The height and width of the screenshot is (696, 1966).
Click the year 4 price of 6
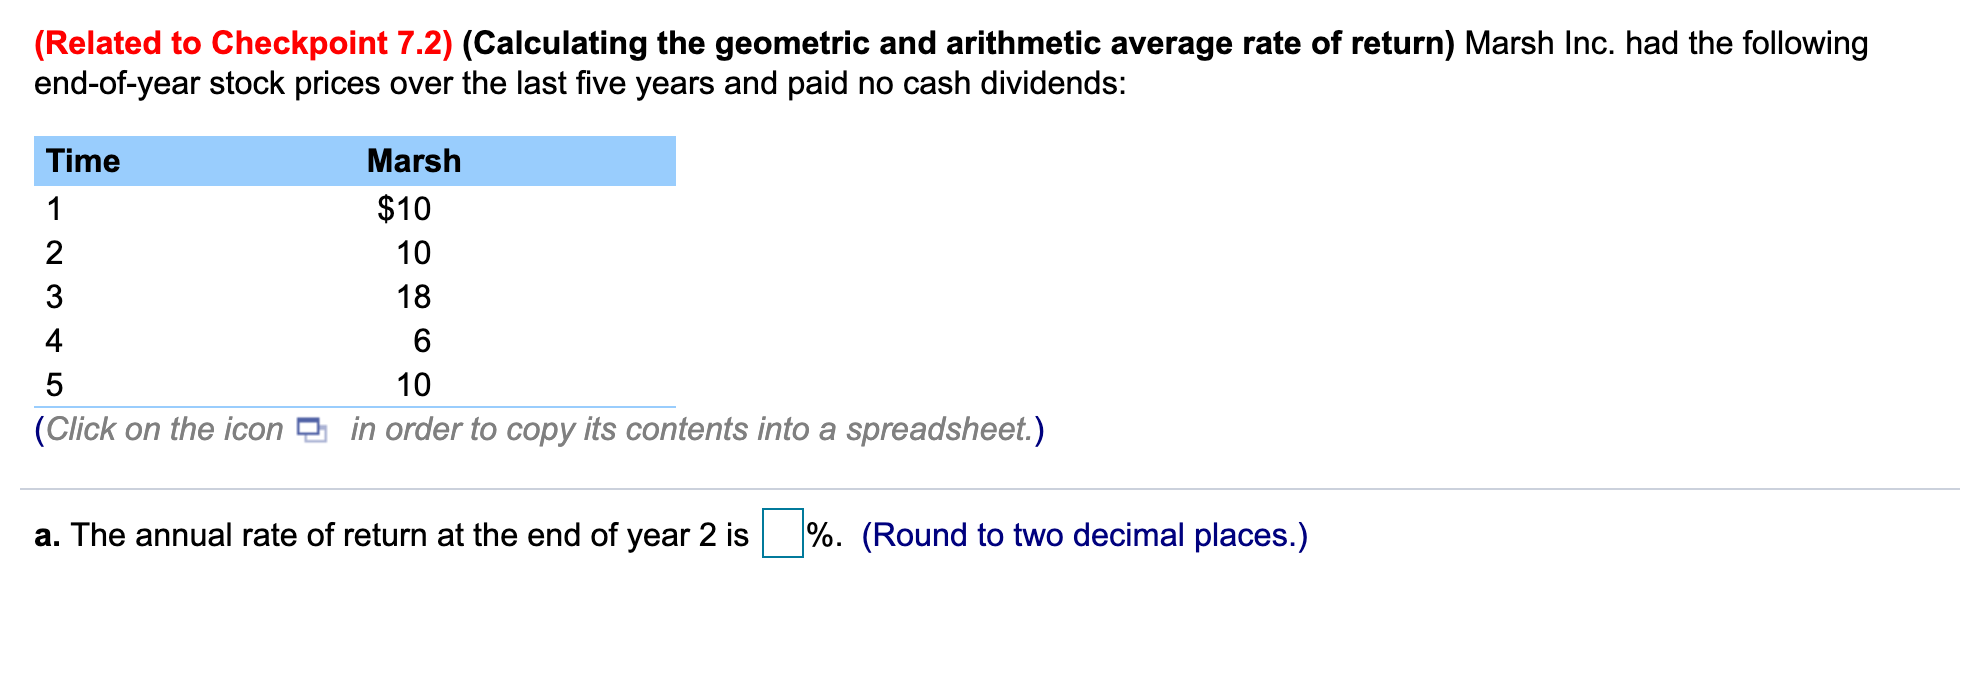422,341
